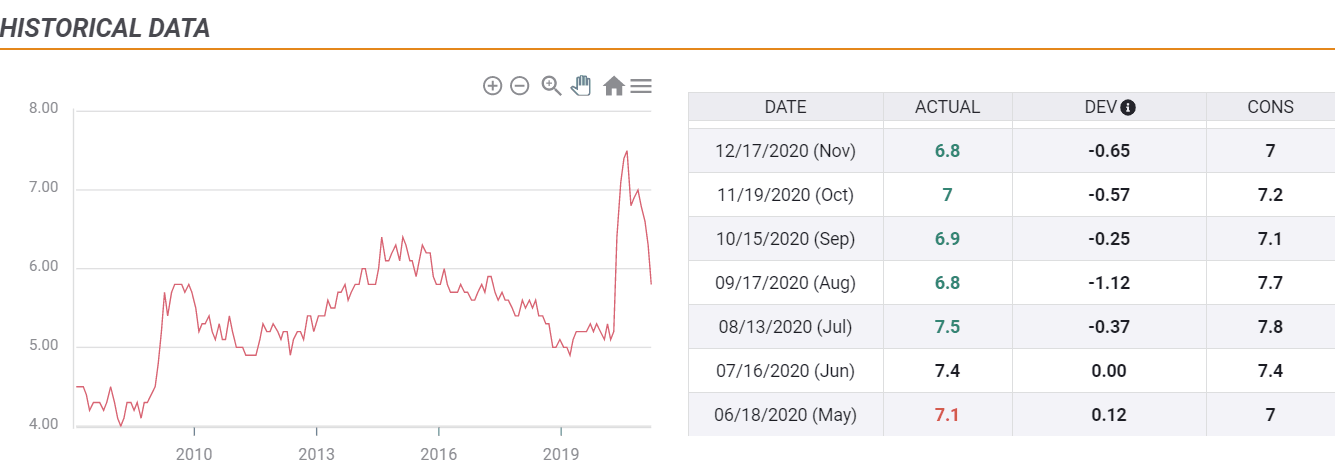Screen dimensions: 1335x465
Task: Select the 12/17/2020 (Nov) date cell
Action: [785, 151]
